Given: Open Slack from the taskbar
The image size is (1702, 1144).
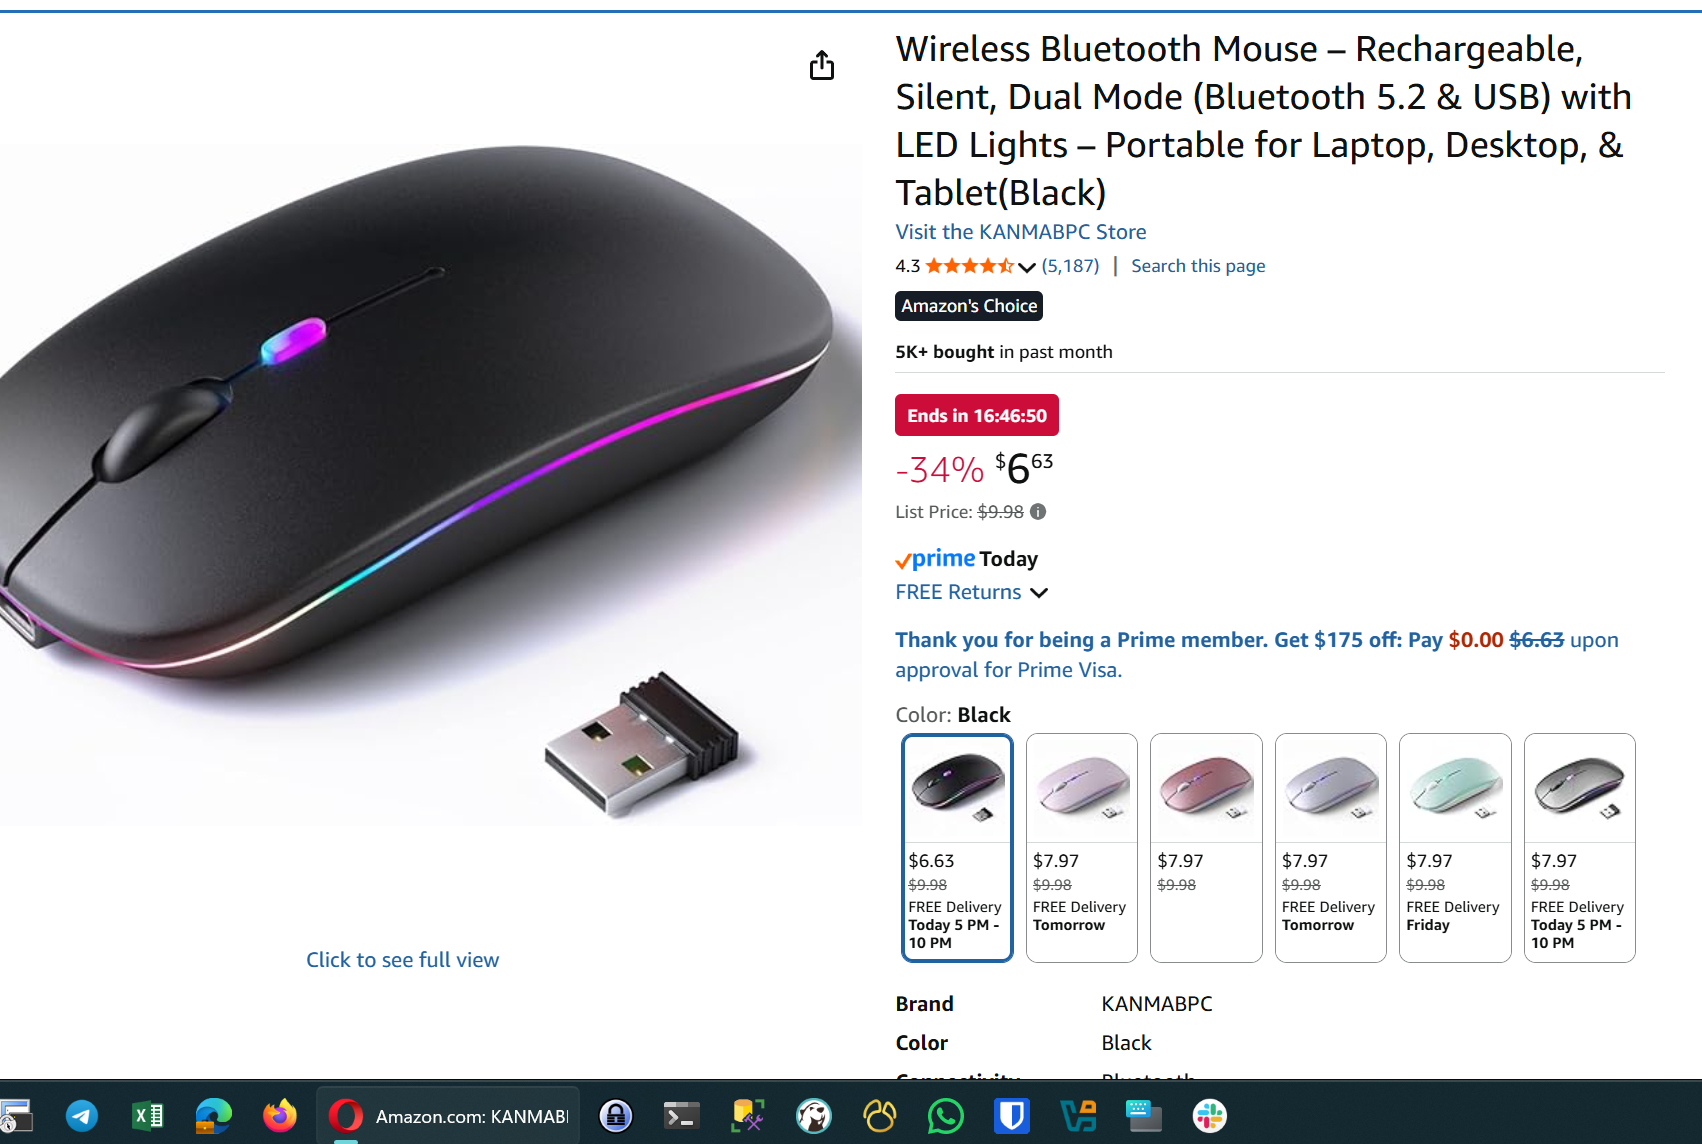Looking at the screenshot, I should tap(1210, 1116).
